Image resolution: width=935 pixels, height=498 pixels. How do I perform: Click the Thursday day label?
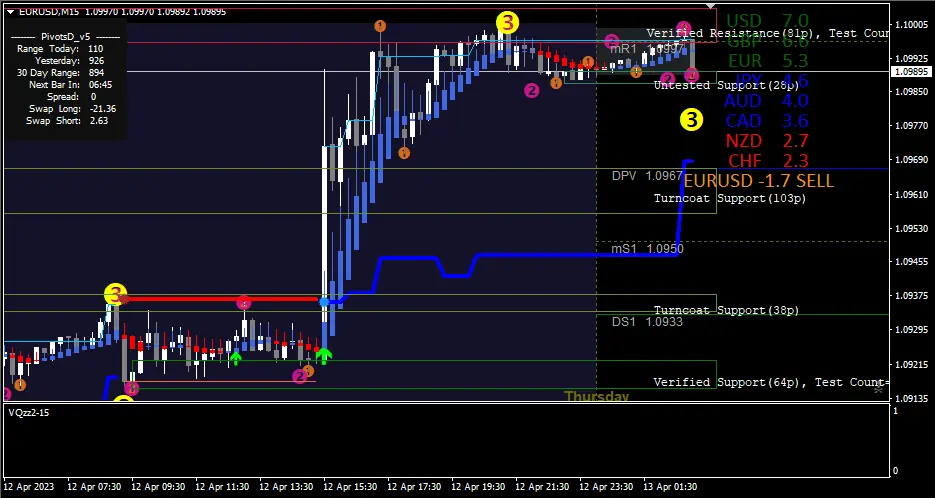coord(596,397)
